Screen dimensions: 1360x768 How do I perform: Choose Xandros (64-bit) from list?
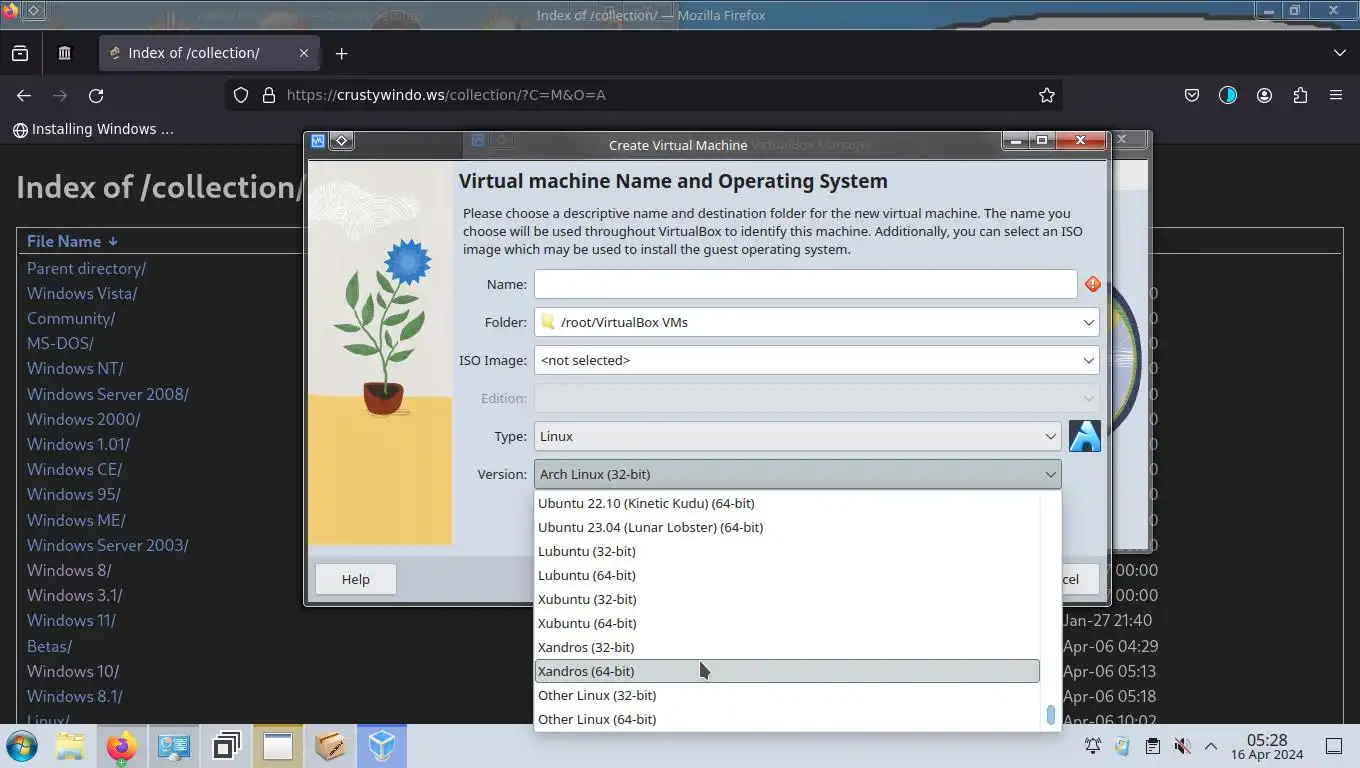(787, 671)
